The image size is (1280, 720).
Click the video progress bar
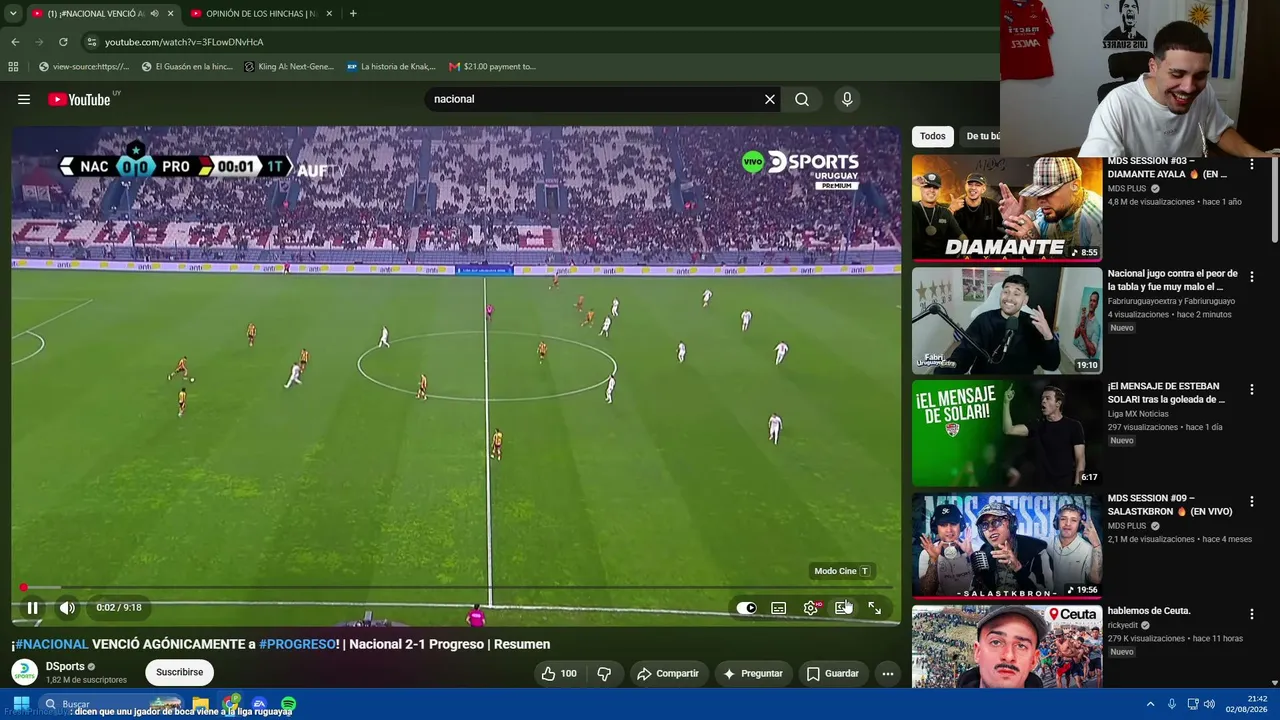pyautogui.click(x=456, y=588)
